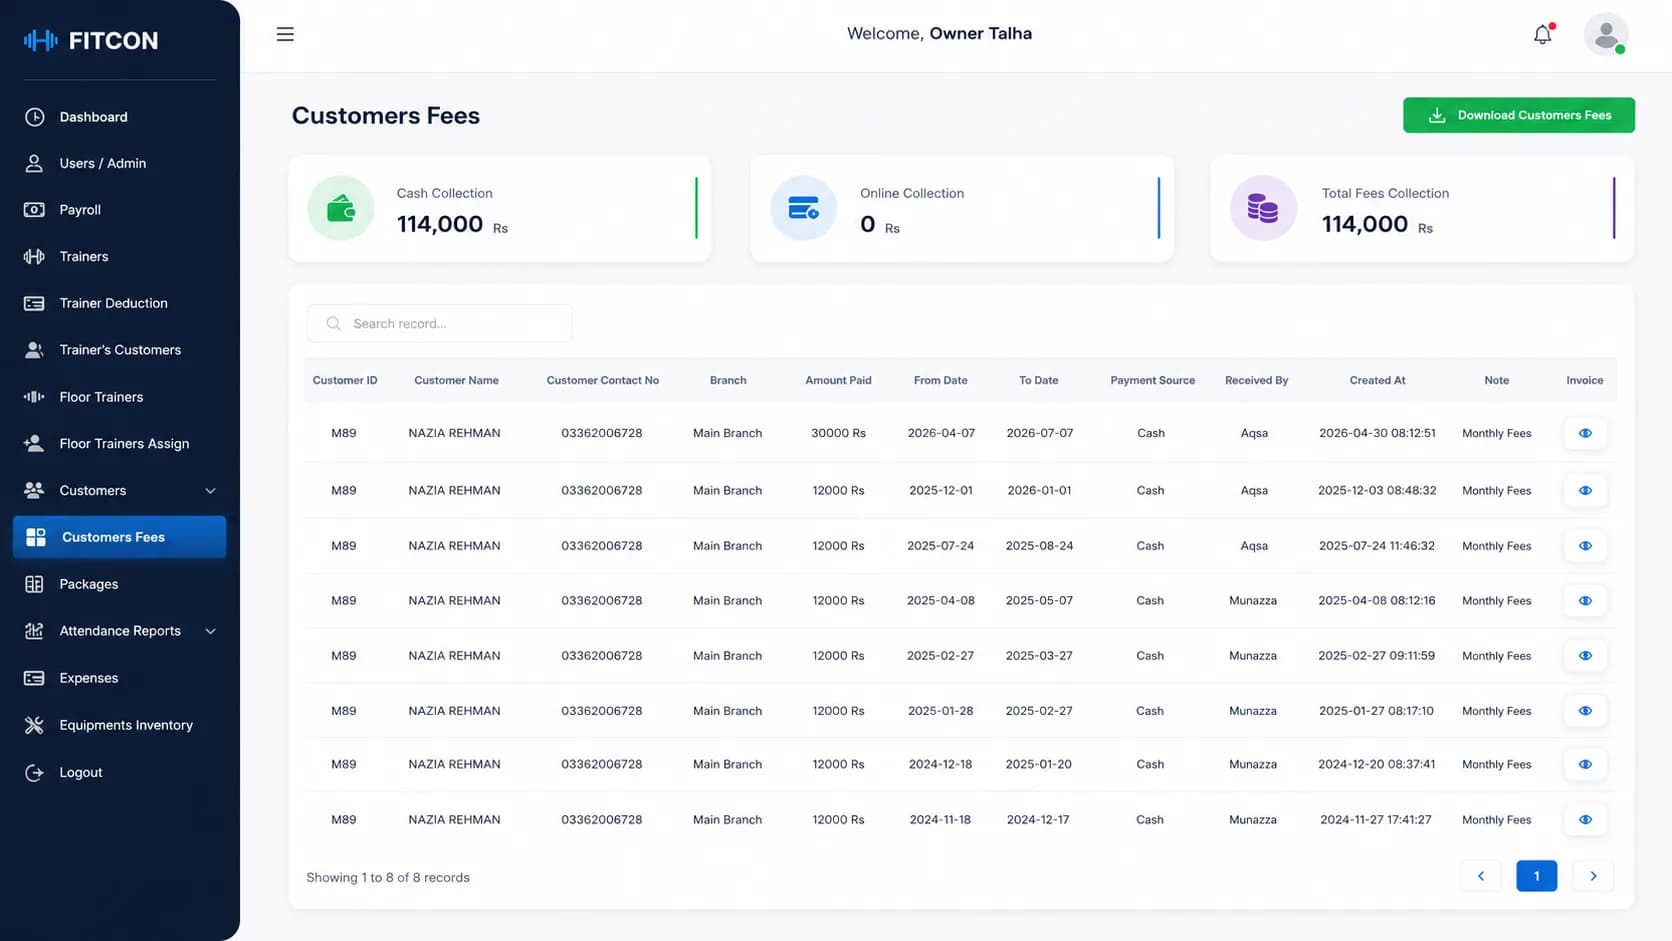Click the Users / Admin person icon
The height and width of the screenshot is (941, 1672).
pyautogui.click(x=34, y=163)
